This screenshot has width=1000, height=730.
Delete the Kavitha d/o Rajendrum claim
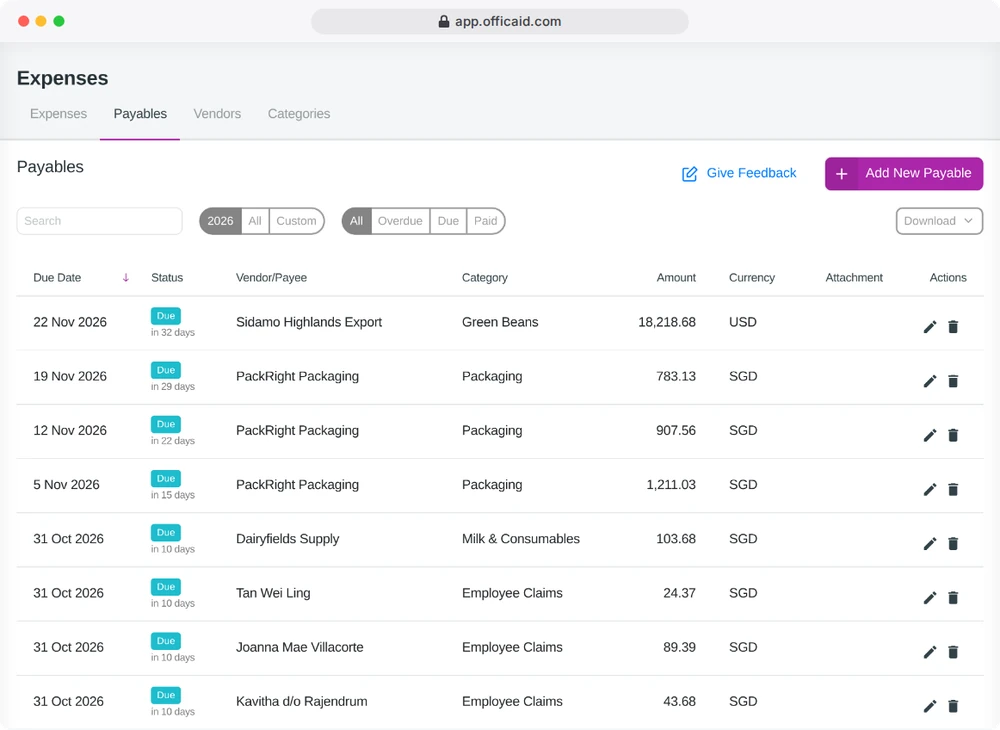[953, 706]
